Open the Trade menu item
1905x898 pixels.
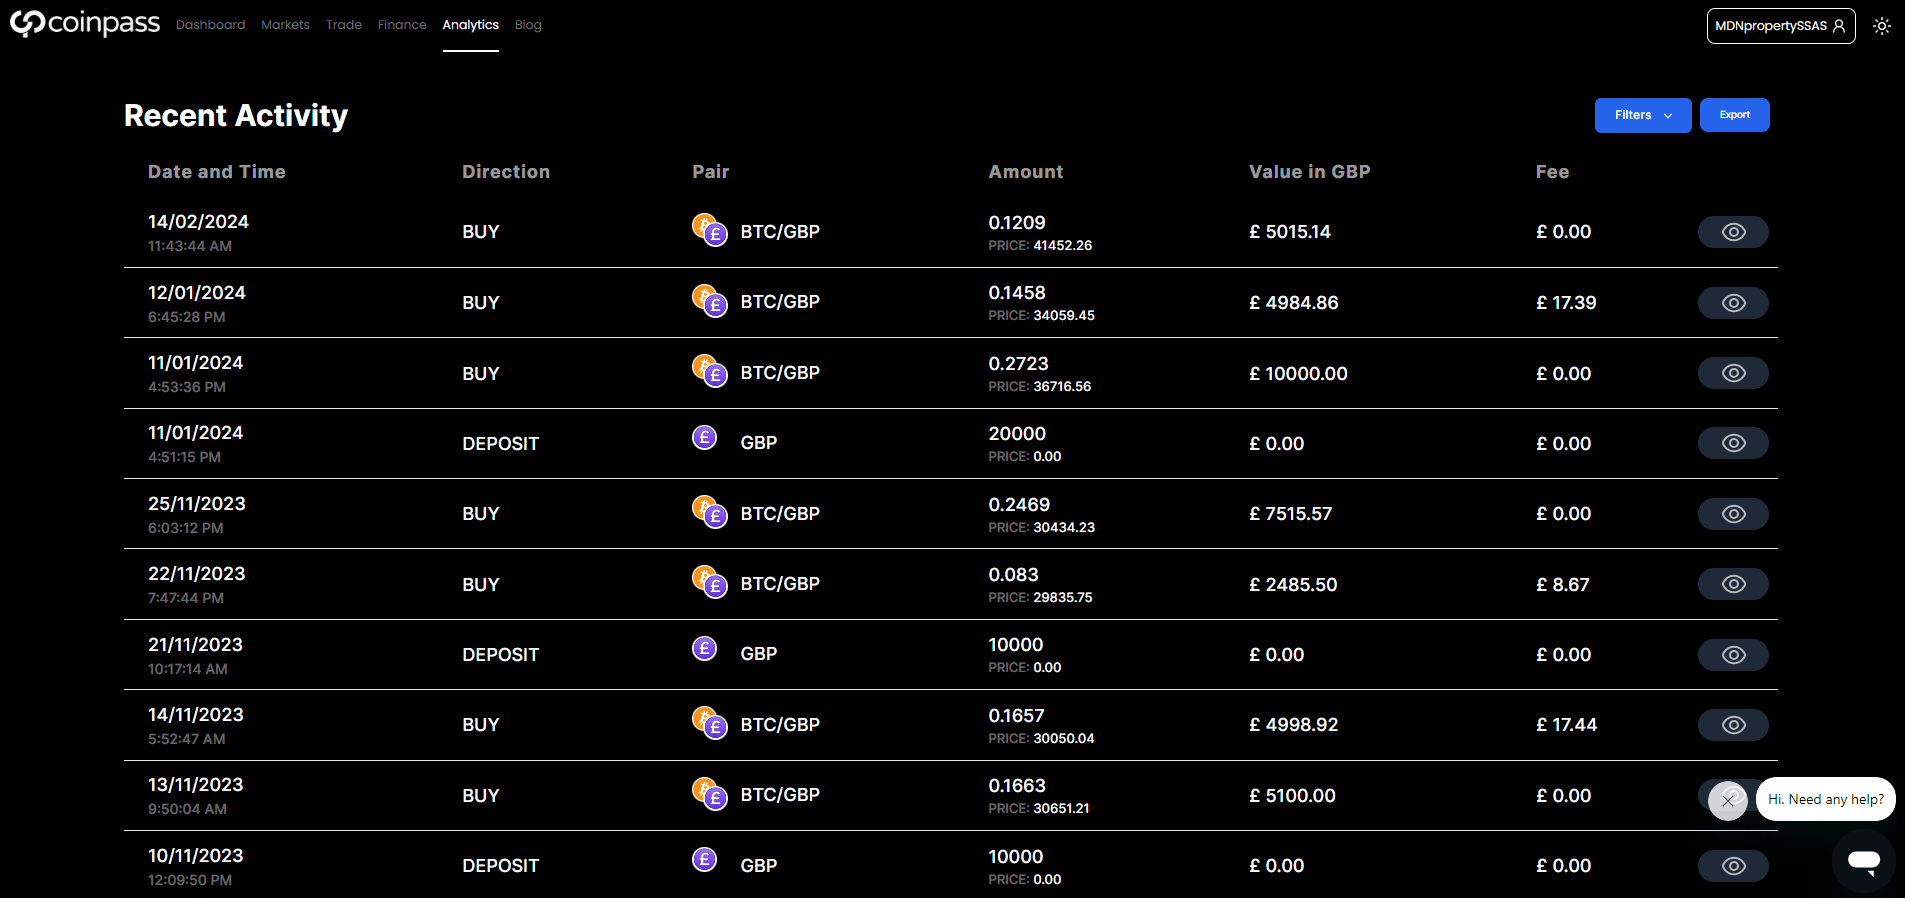tap(344, 25)
